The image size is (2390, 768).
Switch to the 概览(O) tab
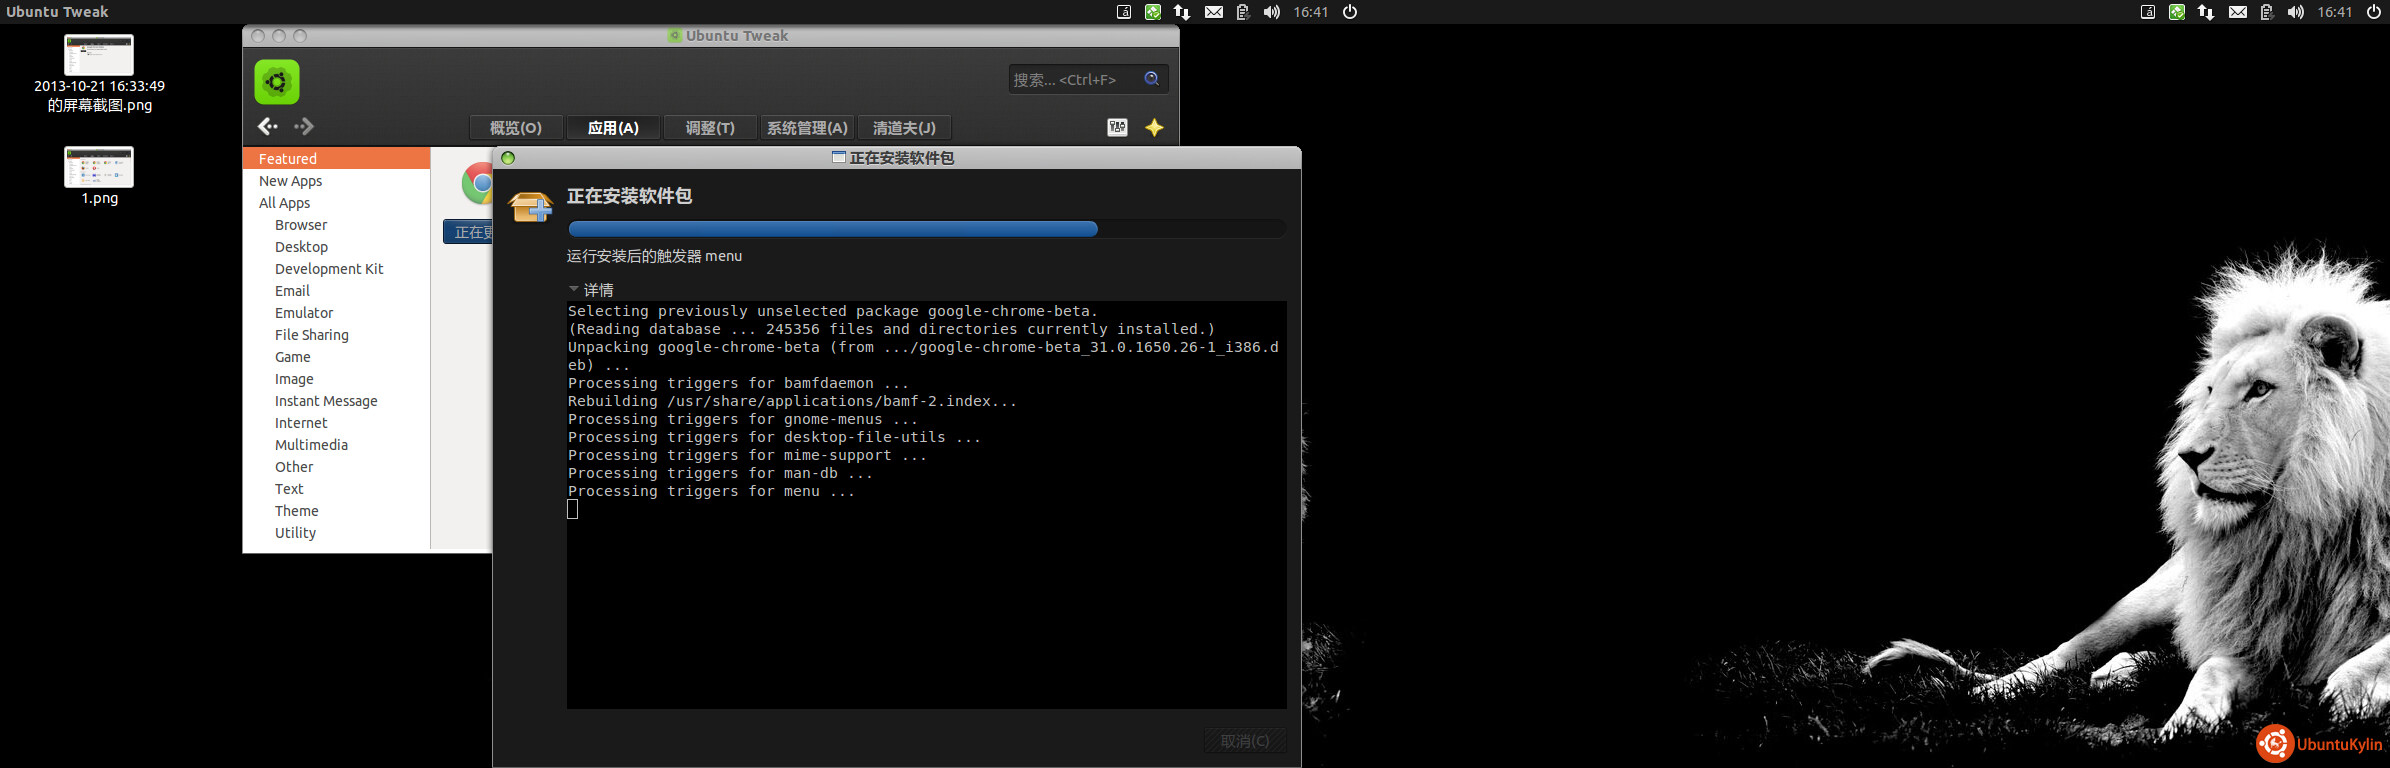pyautogui.click(x=515, y=128)
